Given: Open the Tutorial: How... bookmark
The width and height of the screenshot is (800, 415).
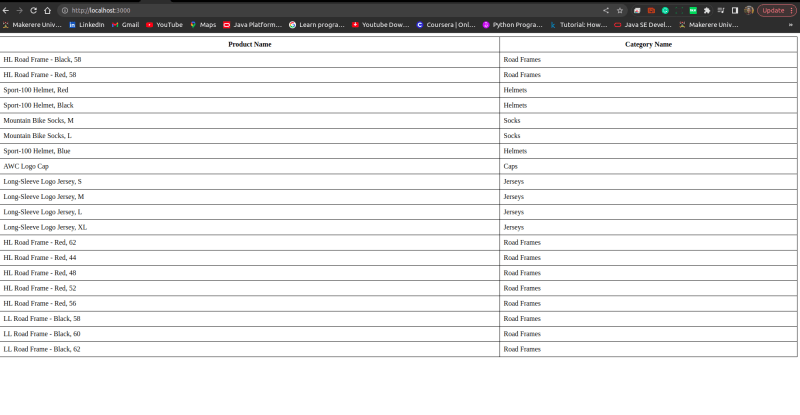Looking at the screenshot, I should coord(579,25).
